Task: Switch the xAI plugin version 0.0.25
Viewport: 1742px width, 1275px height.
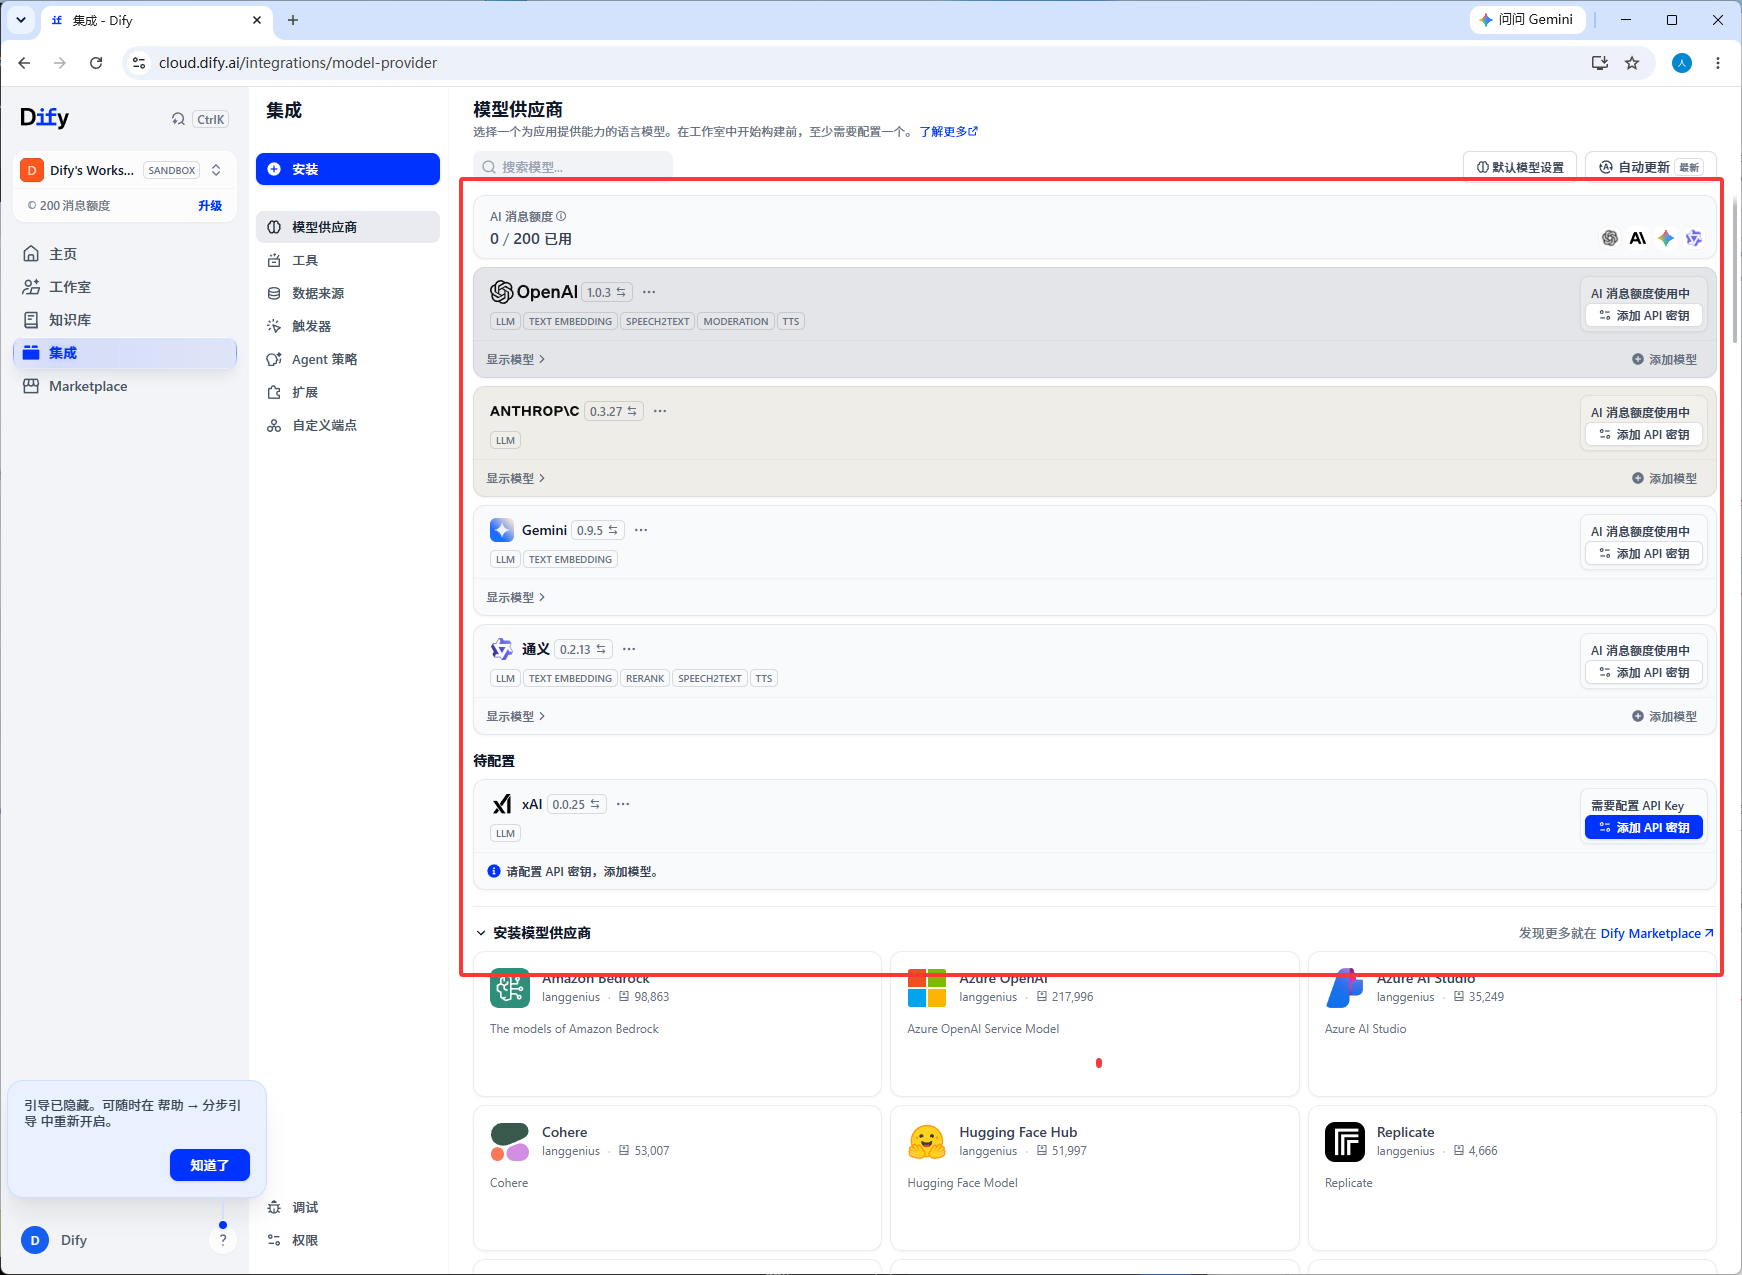Action: [576, 804]
